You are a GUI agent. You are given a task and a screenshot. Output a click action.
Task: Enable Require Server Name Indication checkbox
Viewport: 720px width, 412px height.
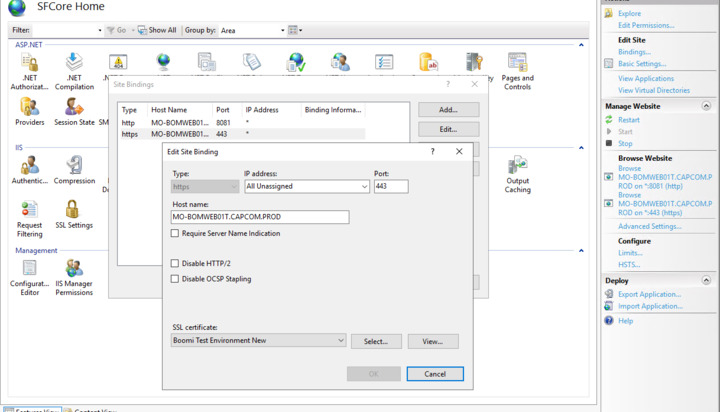coord(175,233)
